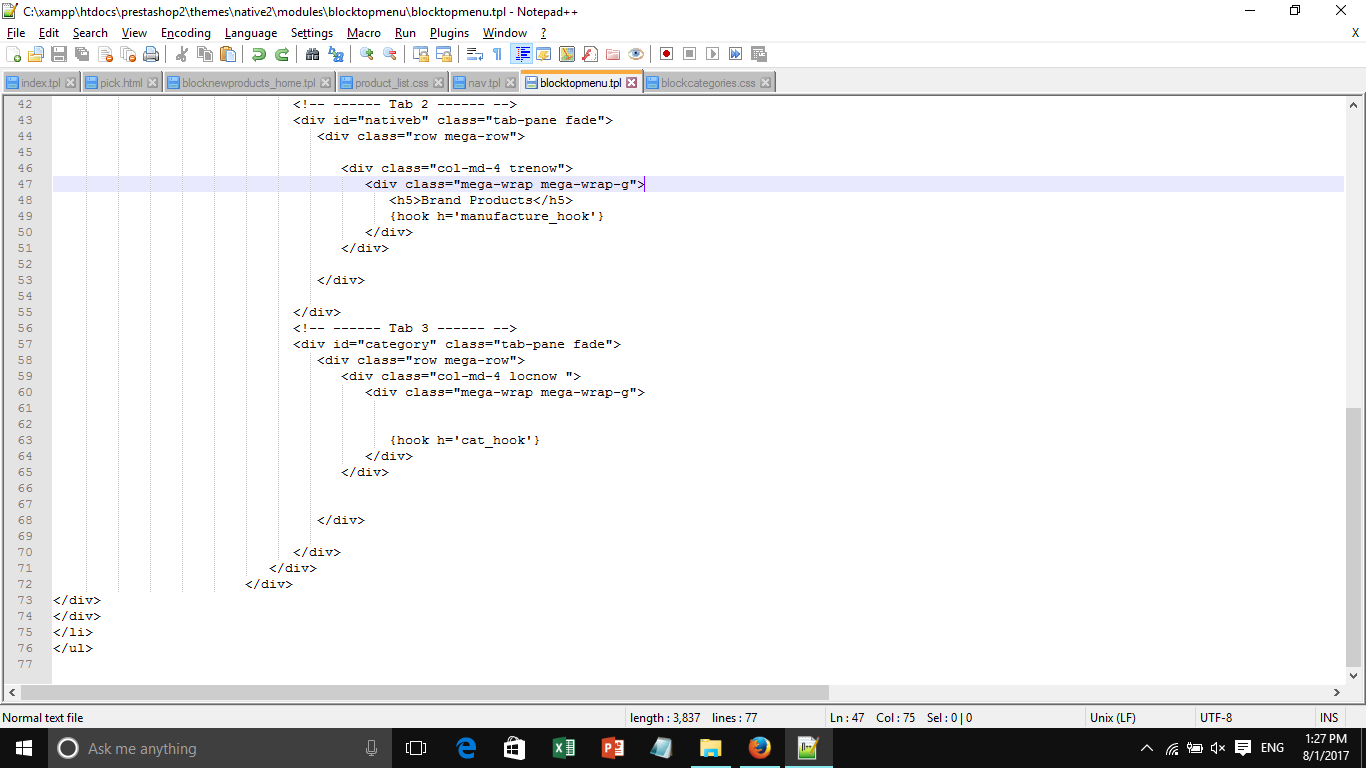Open Find with the binoculars icon
The image size is (1366, 768).
(313, 54)
